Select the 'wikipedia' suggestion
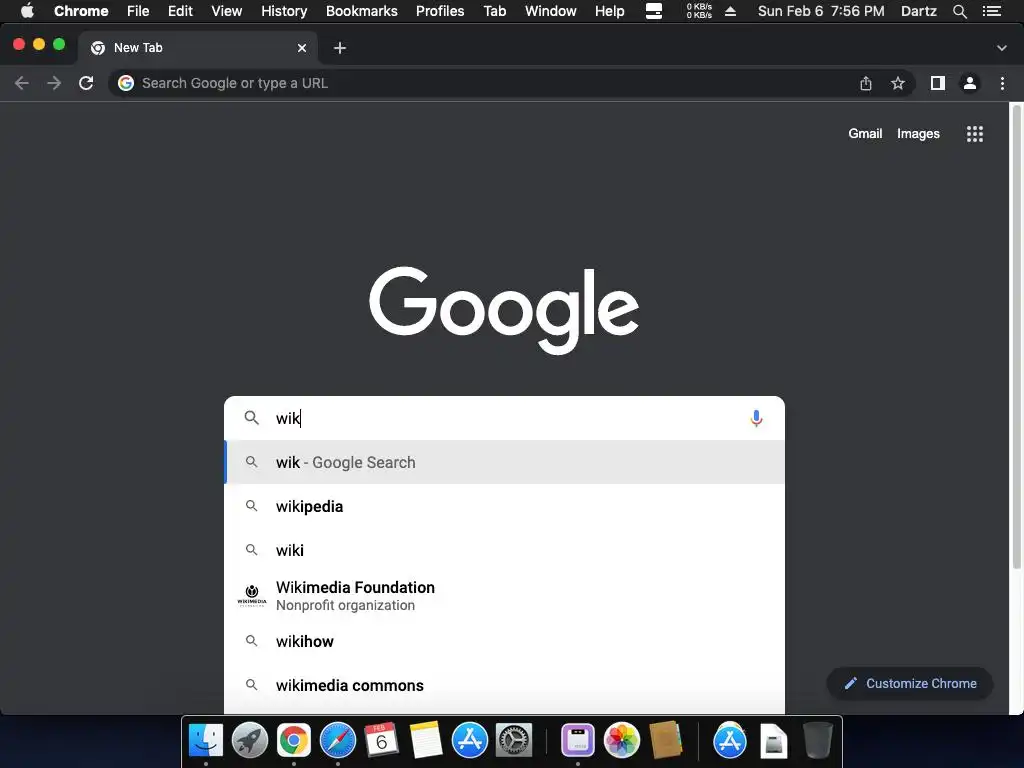 (x=504, y=506)
